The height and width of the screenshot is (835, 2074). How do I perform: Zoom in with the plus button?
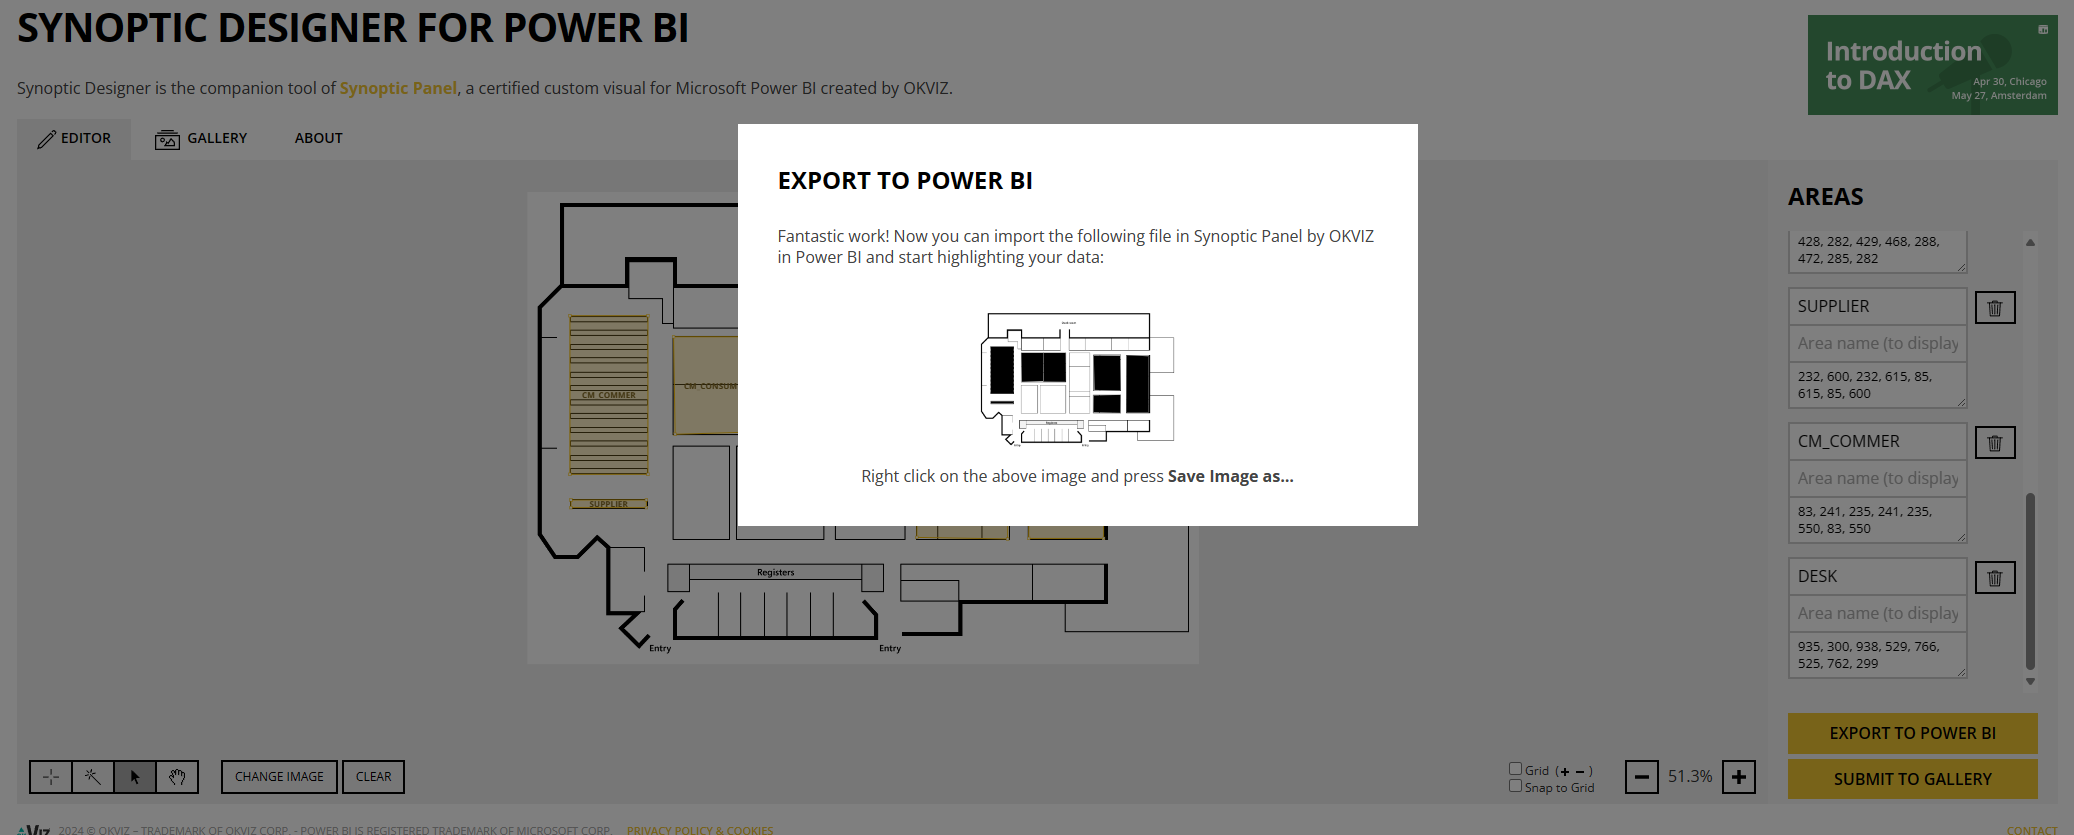[1739, 777]
